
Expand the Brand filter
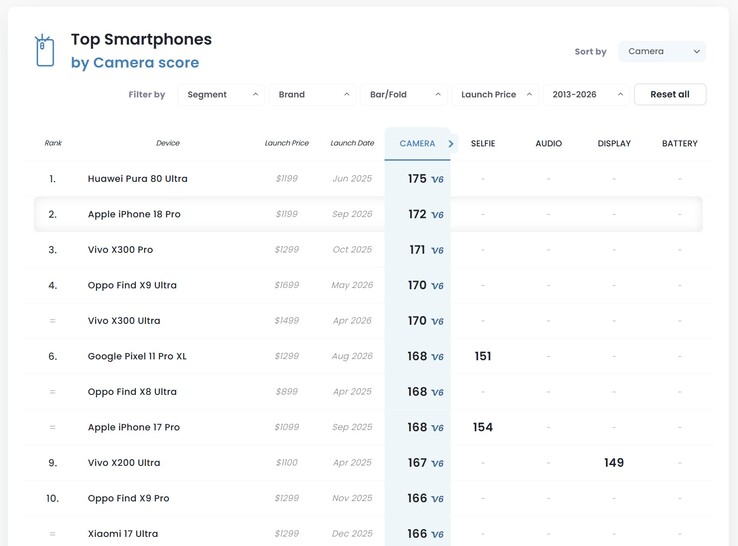(313, 95)
